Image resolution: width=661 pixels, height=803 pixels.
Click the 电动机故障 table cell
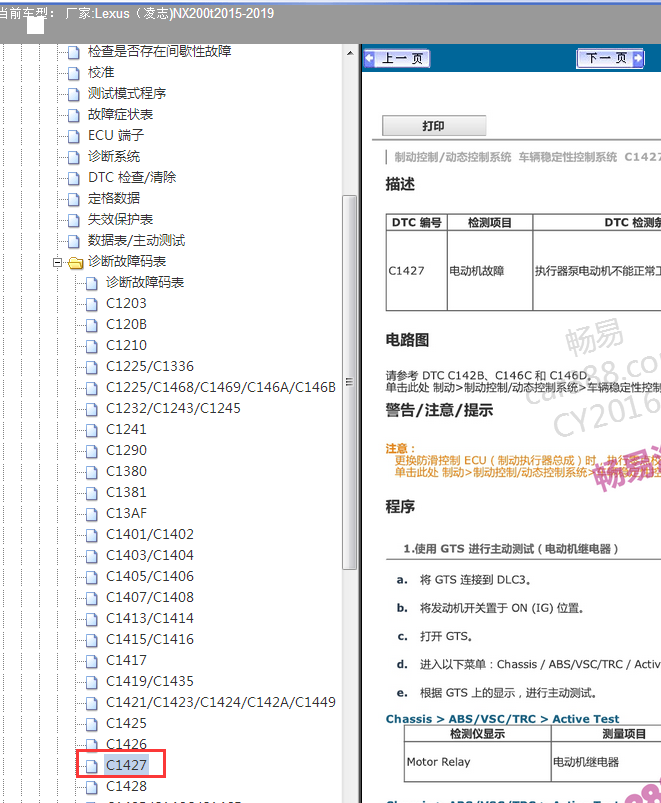coord(489,270)
